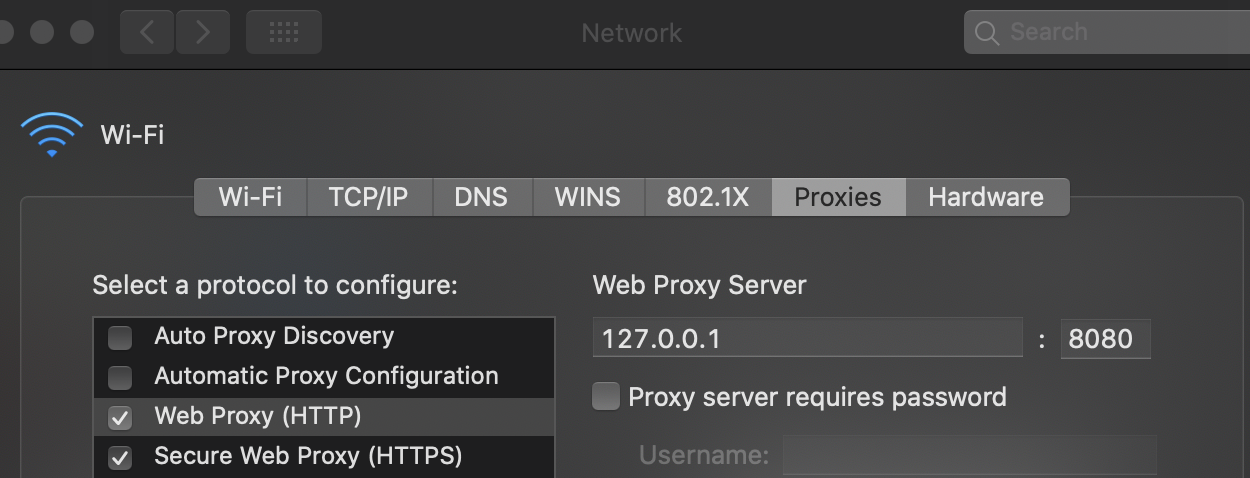Switch to the Hardware tab
This screenshot has height=478, width=1250.
click(x=986, y=197)
